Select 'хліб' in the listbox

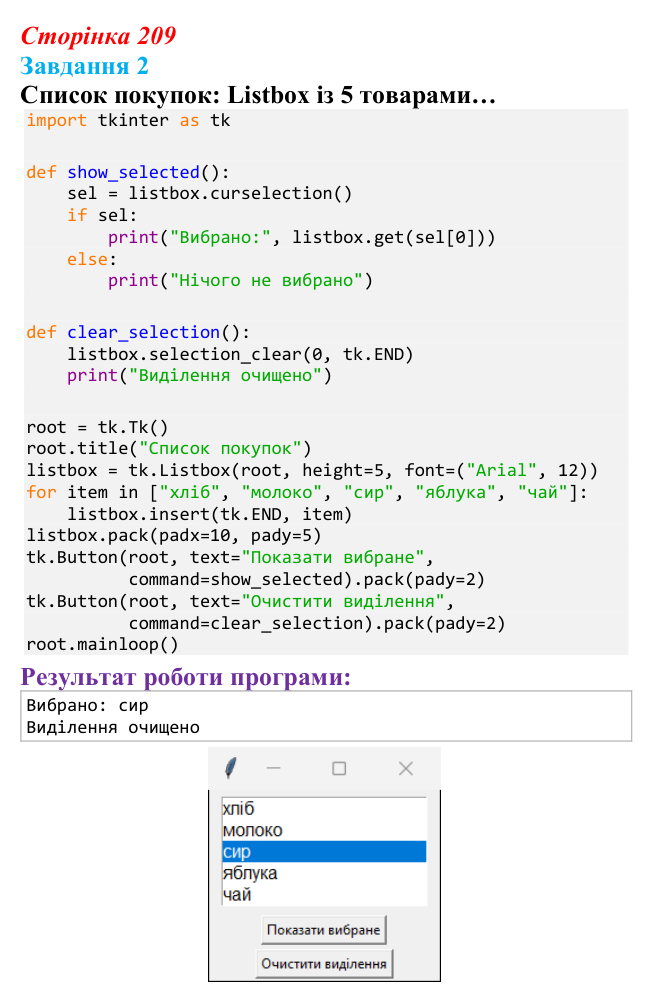click(x=323, y=808)
